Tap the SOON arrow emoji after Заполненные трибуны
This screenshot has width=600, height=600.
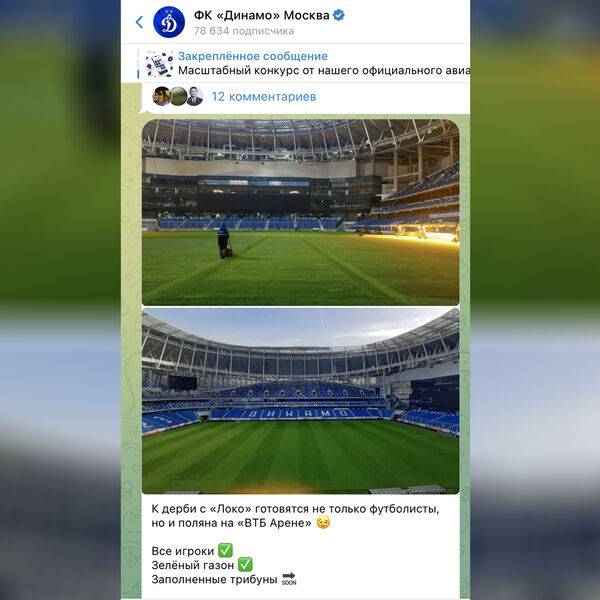pyautogui.click(x=289, y=579)
